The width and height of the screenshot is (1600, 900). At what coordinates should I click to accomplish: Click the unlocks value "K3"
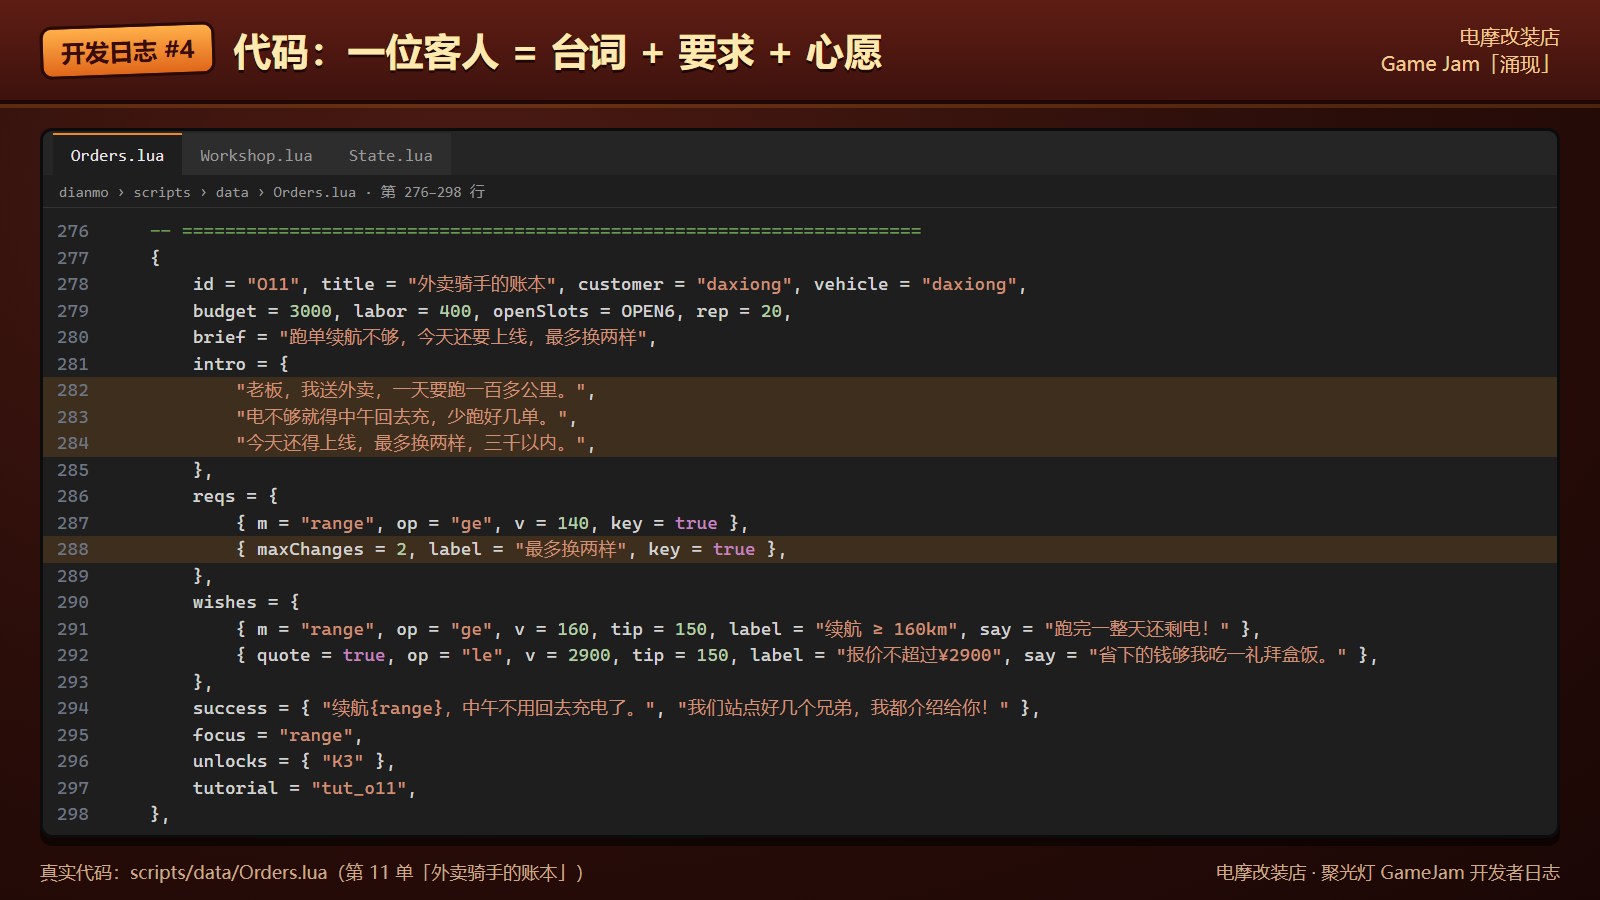342,761
